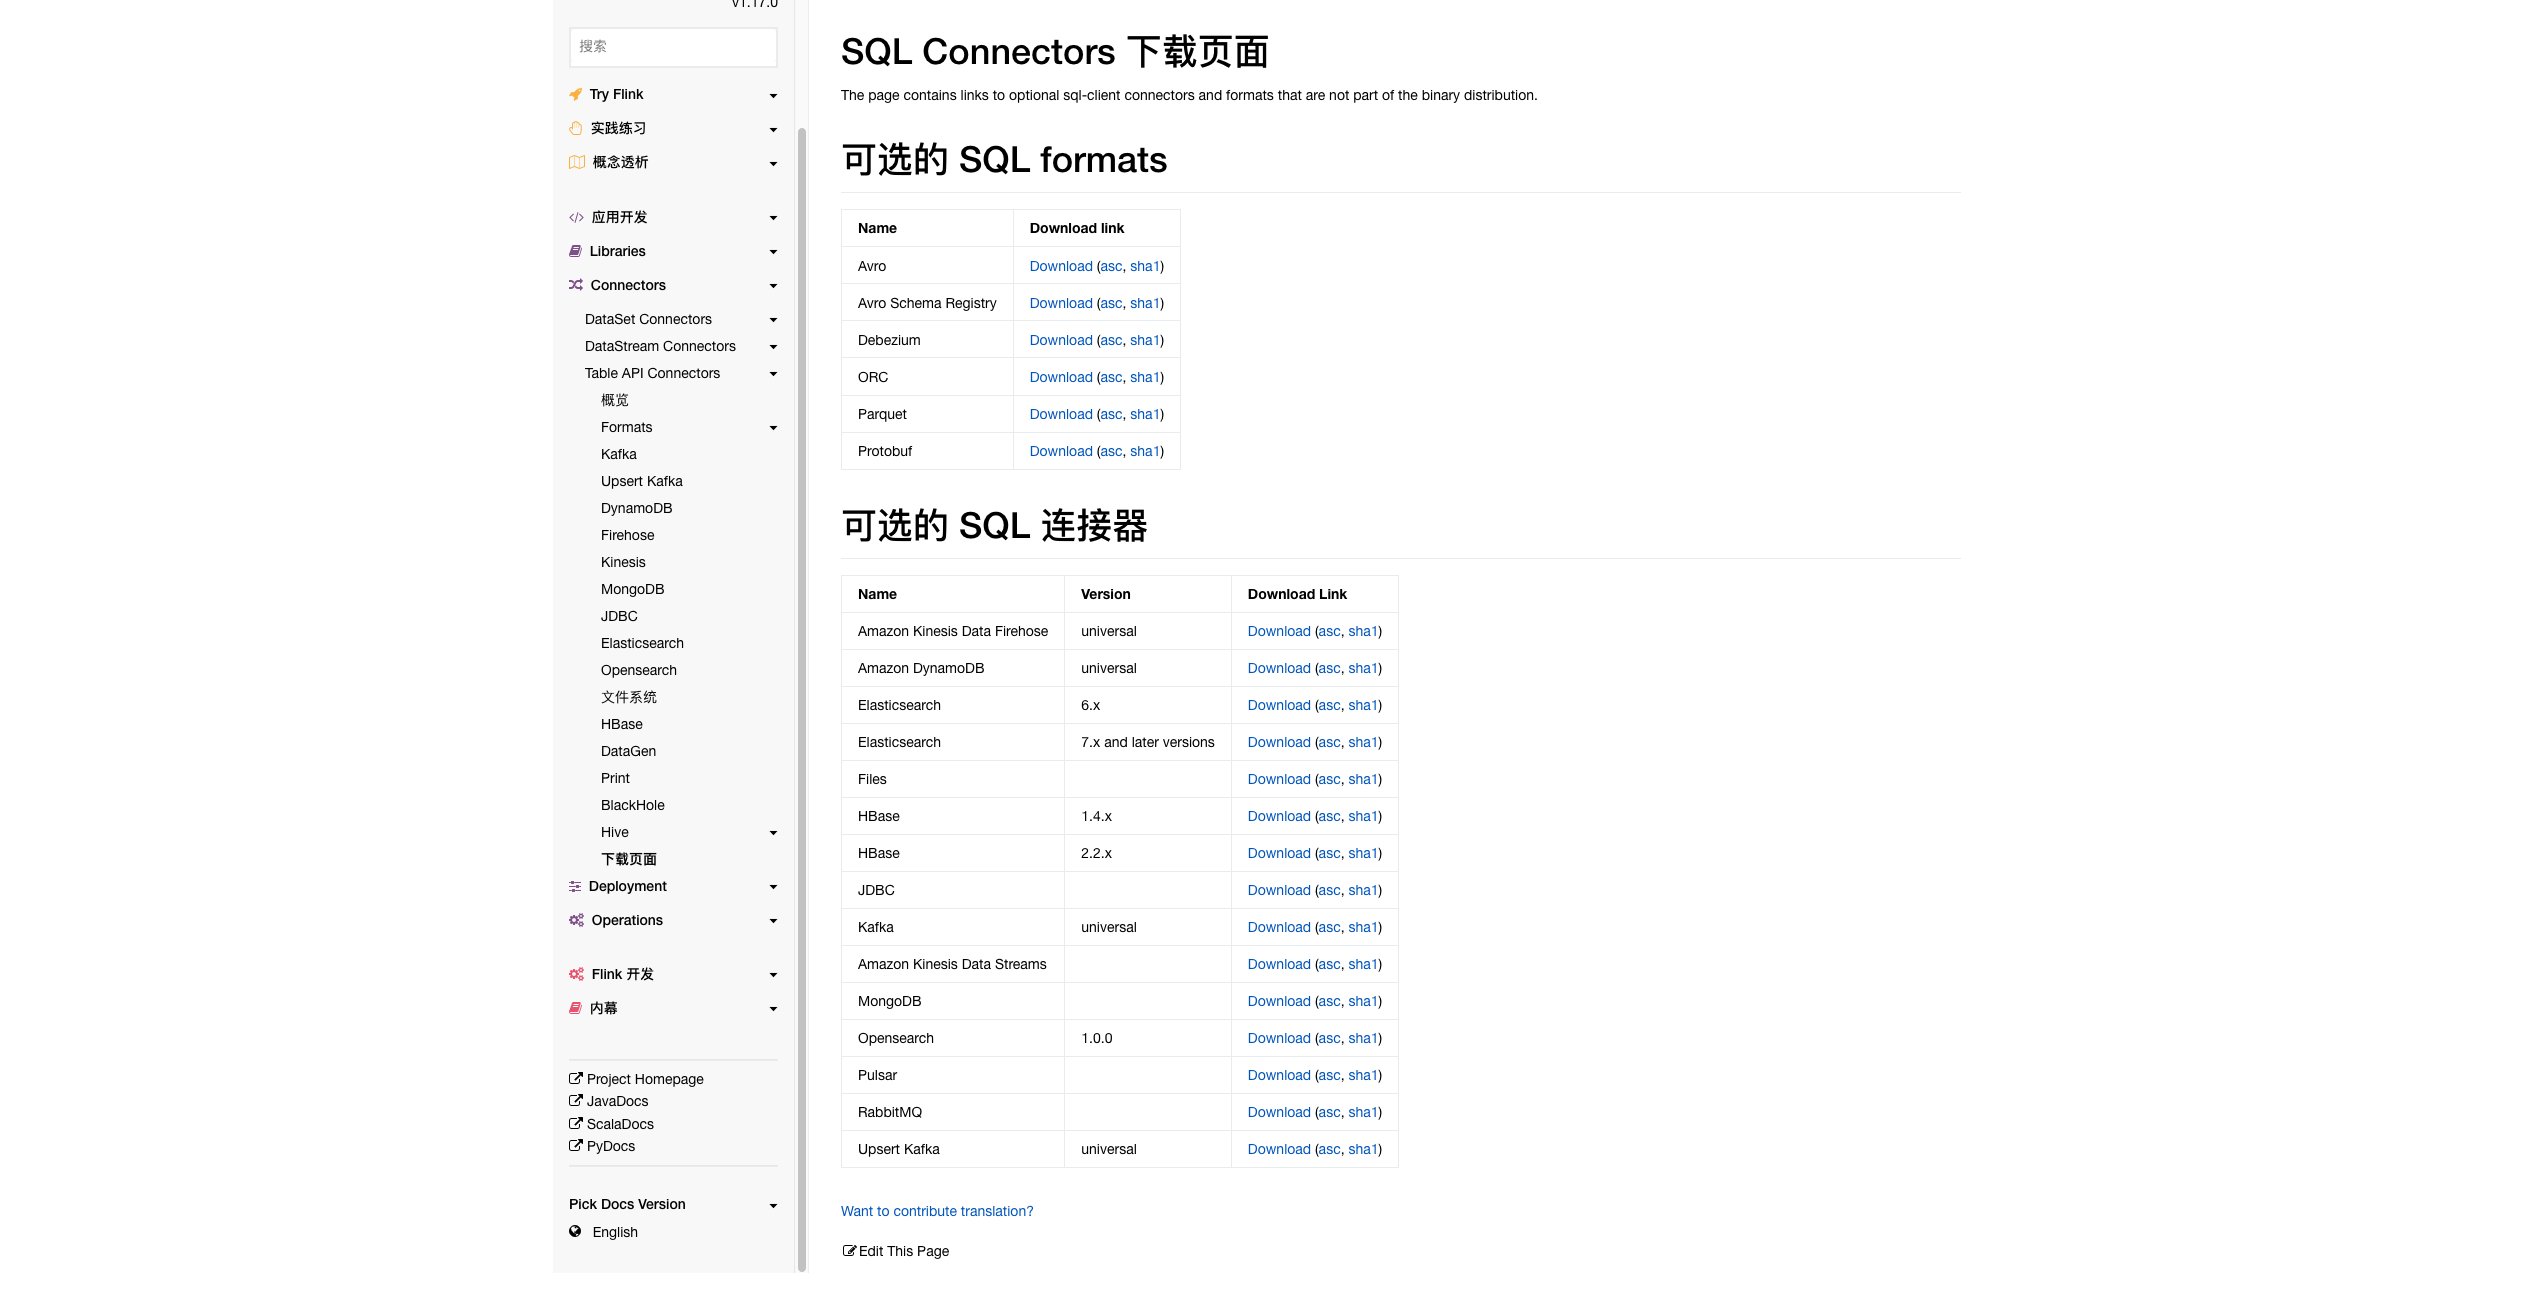Expand the Hive submenu arrow
Screen dimensions: 2545x1308
click(x=773, y=833)
